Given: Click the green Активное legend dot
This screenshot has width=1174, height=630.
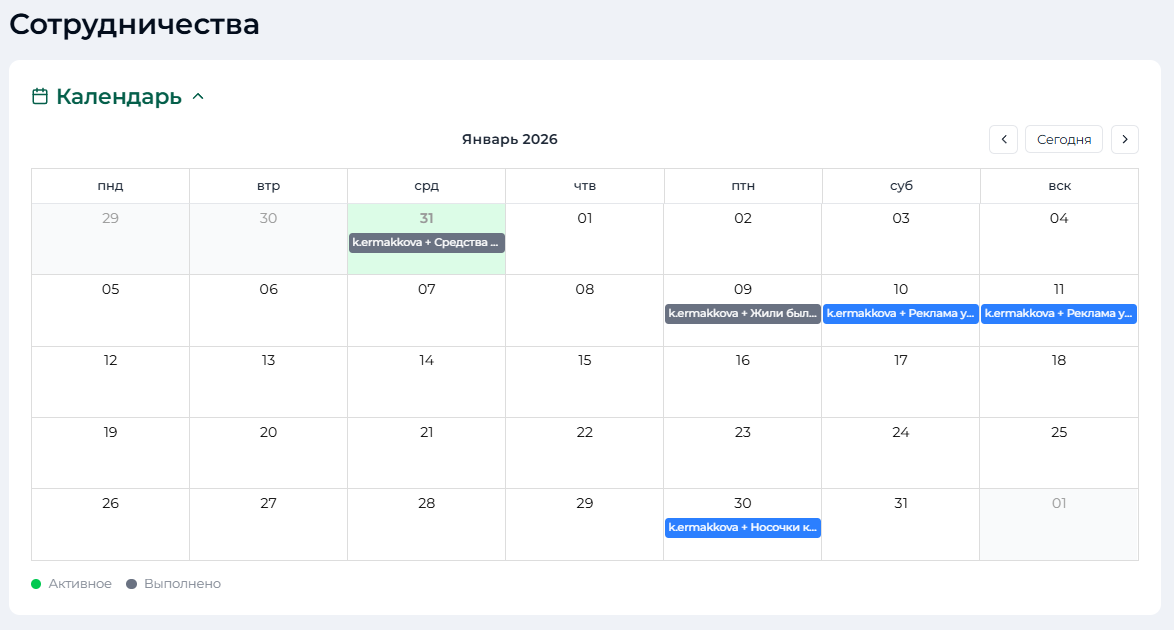Looking at the screenshot, I should point(36,584).
